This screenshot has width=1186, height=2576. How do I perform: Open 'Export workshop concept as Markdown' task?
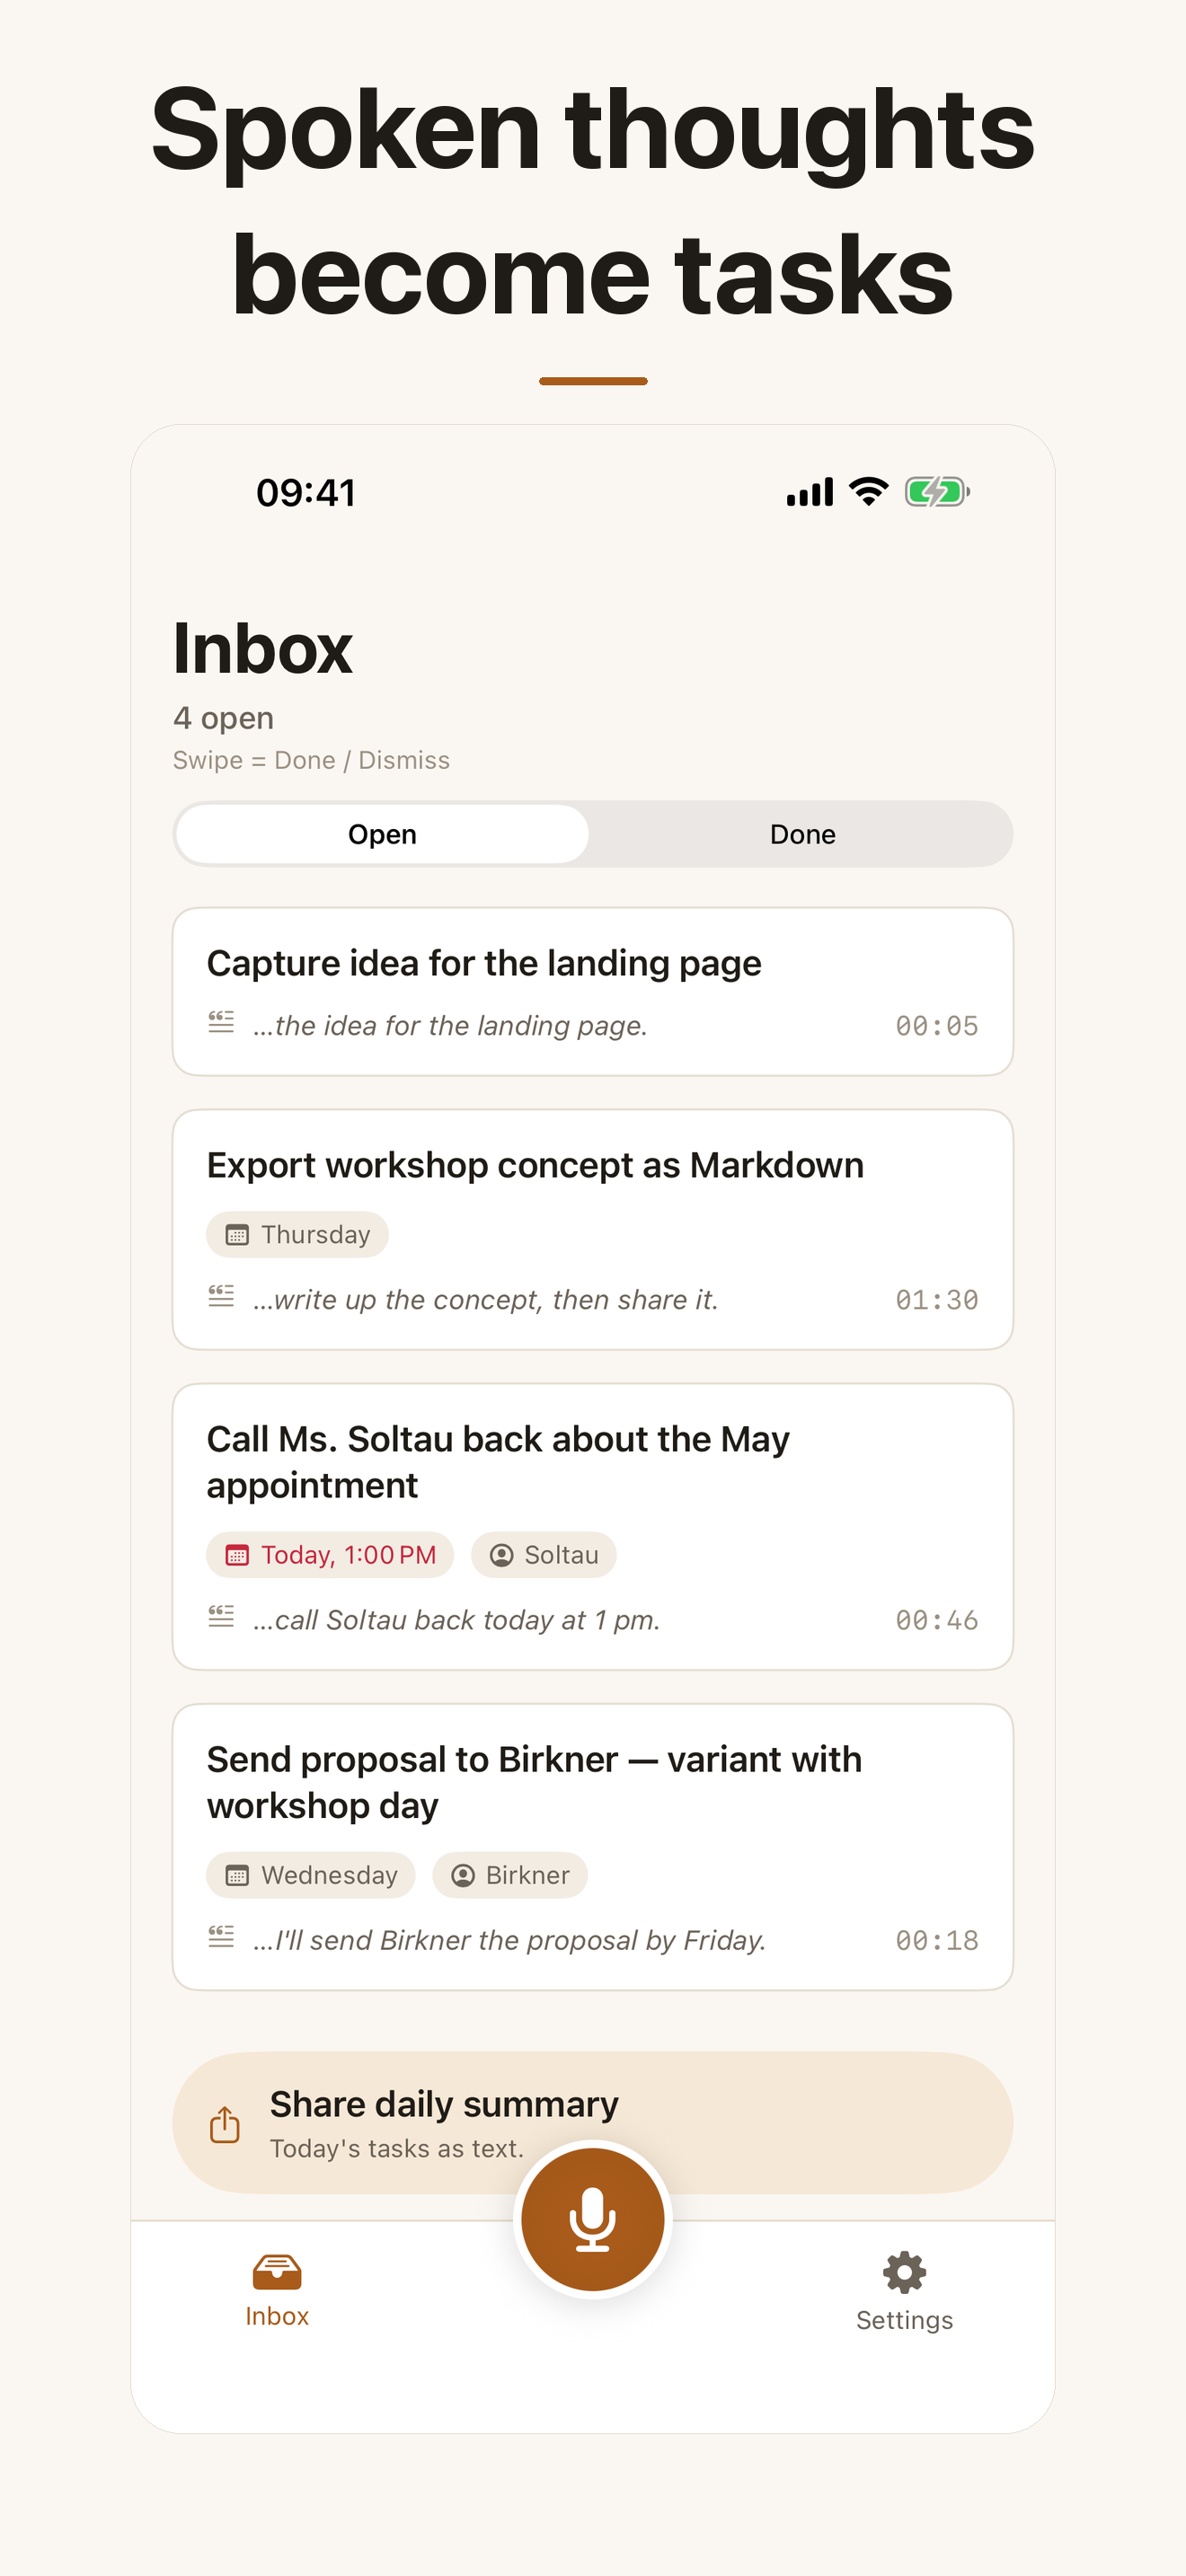point(593,1230)
